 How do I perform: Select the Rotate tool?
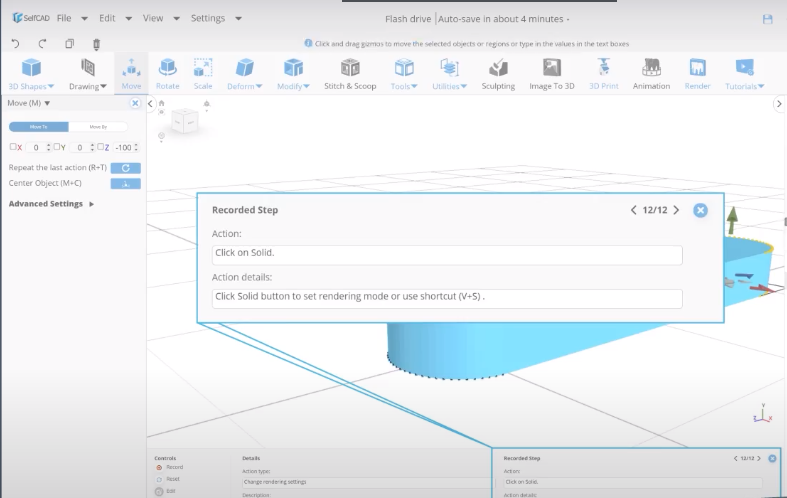coord(168,74)
